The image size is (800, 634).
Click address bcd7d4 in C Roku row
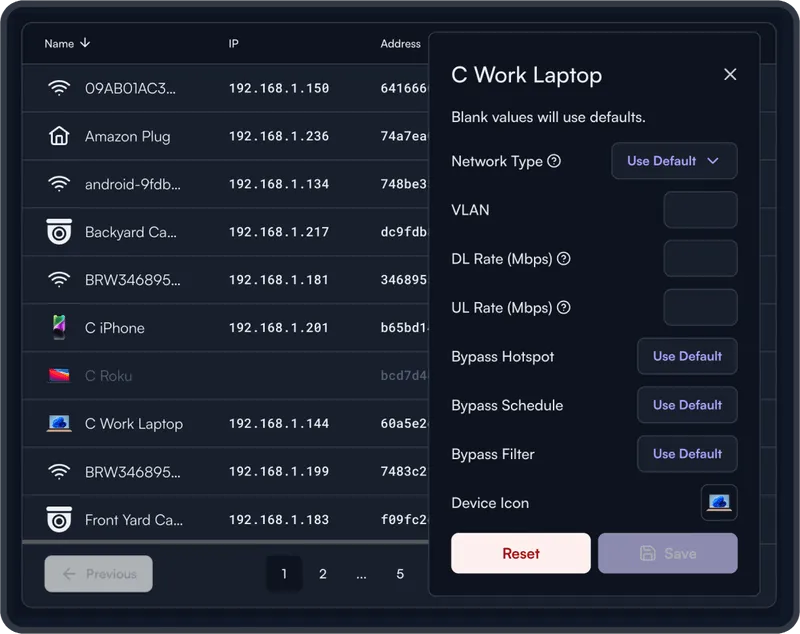click(x=404, y=375)
